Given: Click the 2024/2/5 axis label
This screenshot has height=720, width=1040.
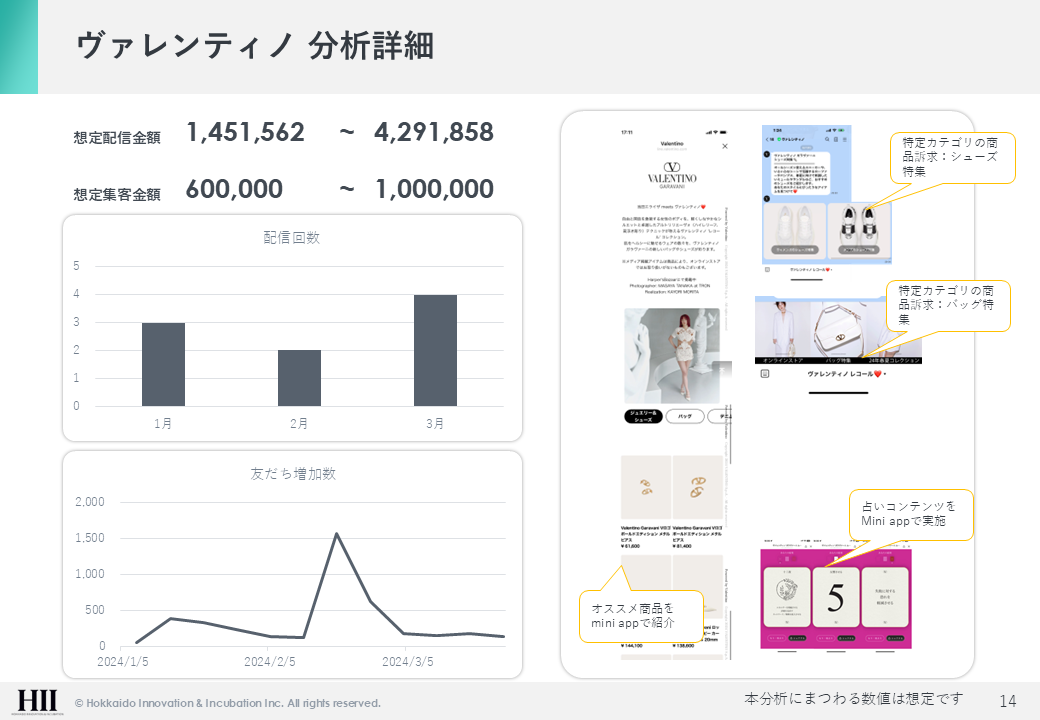Looking at the screenshot, I should (x=270, y=662).
